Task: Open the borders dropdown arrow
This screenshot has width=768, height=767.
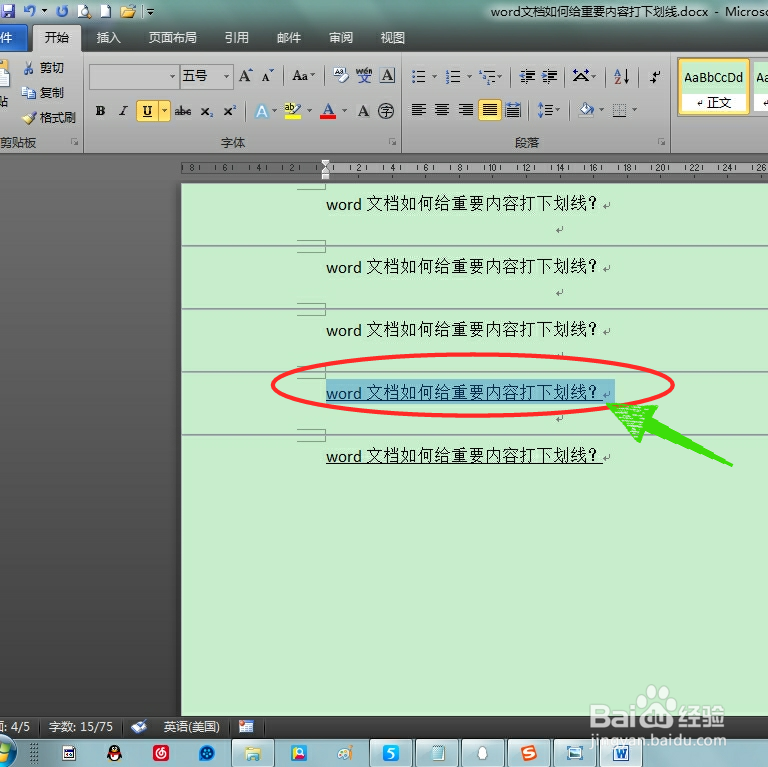Action: pos(635,110)
